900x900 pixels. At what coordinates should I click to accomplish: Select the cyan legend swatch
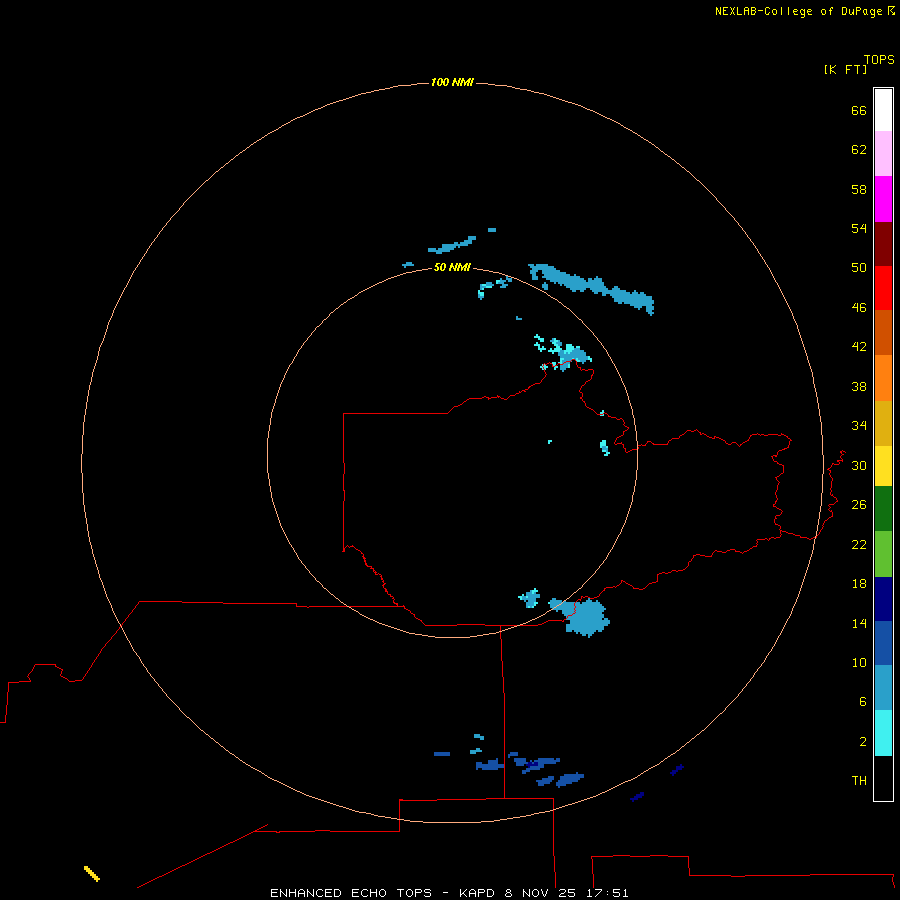pyautogui.click(x=883, y=733)
